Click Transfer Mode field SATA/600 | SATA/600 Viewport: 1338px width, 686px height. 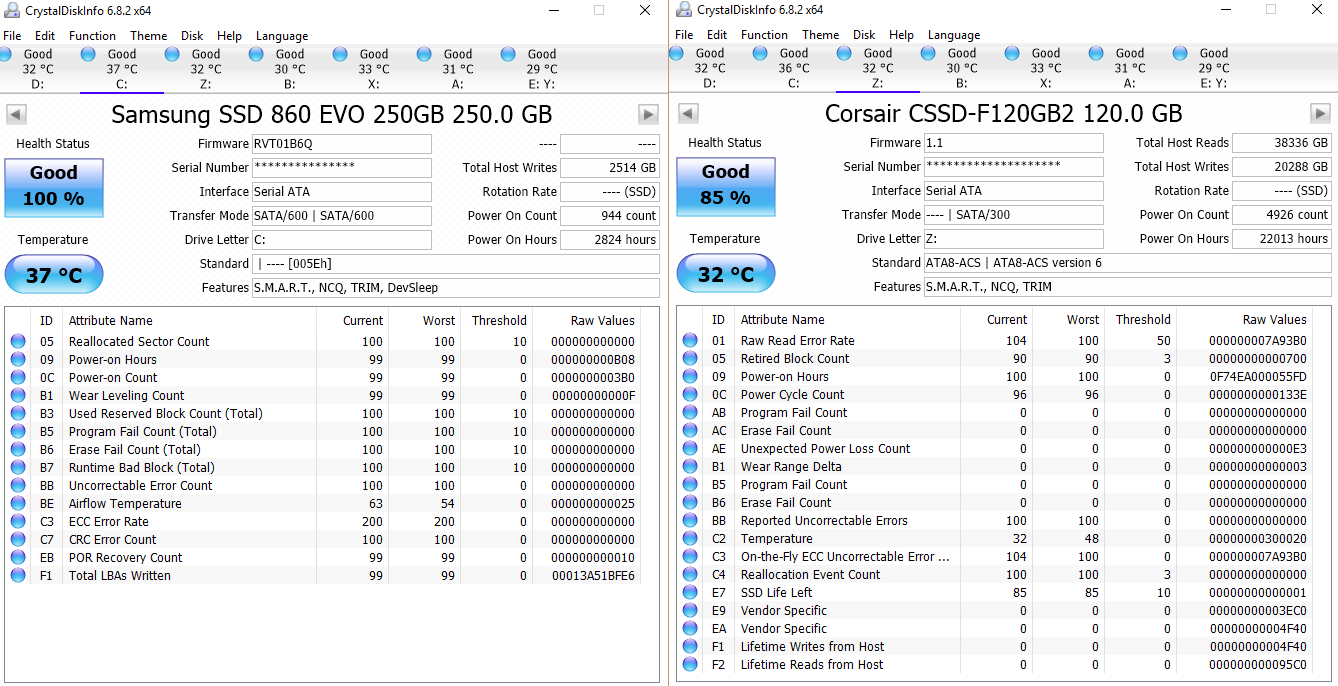click(342, 216)
